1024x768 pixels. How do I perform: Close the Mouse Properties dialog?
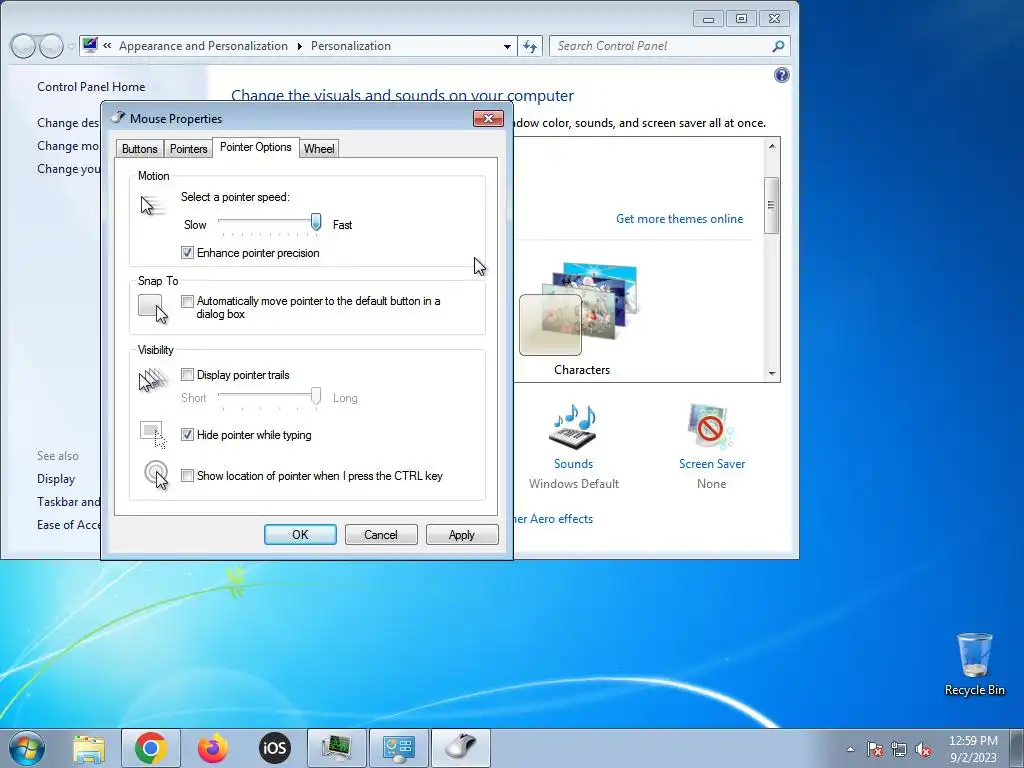point(488,118)
